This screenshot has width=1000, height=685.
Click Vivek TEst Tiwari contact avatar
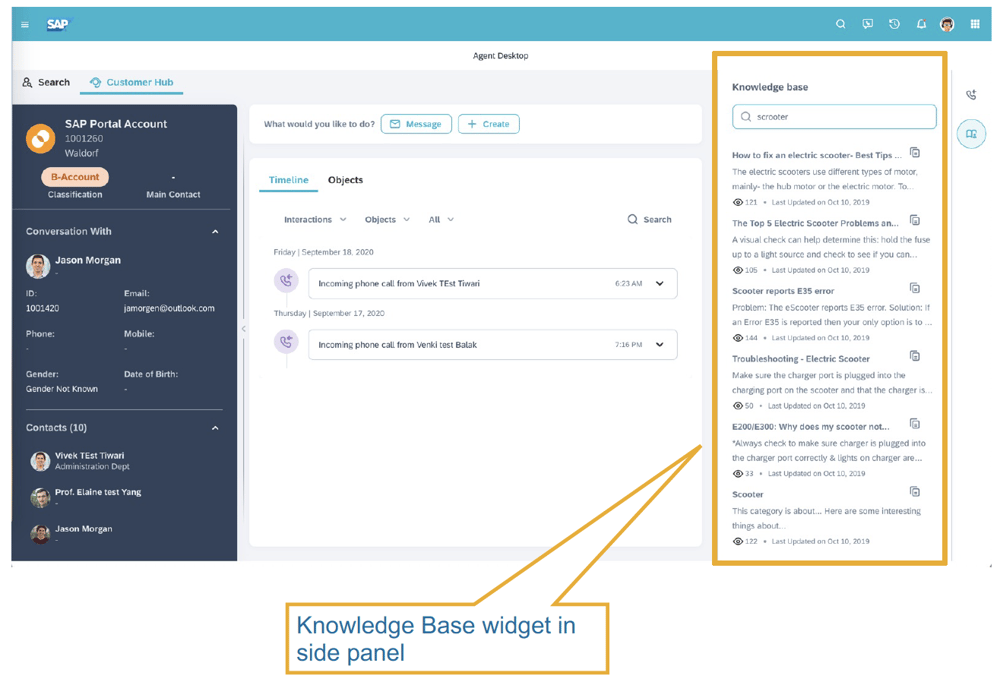tap(40, 461)
